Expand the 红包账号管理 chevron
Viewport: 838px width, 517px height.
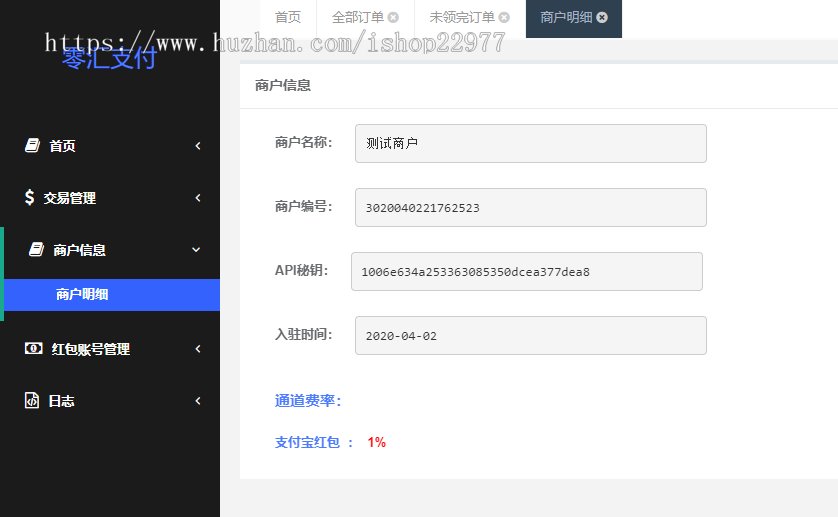(x=198, y=349)
